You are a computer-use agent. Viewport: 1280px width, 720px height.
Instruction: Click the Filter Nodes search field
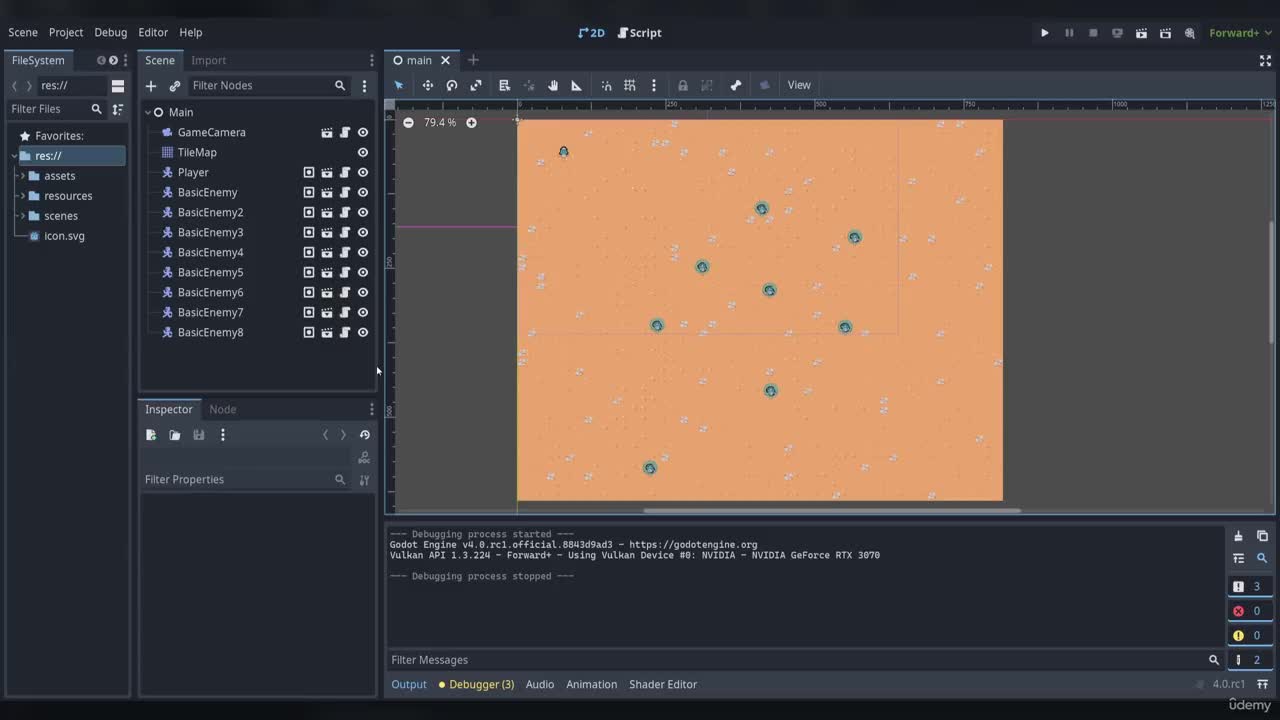tap(260, 86)
